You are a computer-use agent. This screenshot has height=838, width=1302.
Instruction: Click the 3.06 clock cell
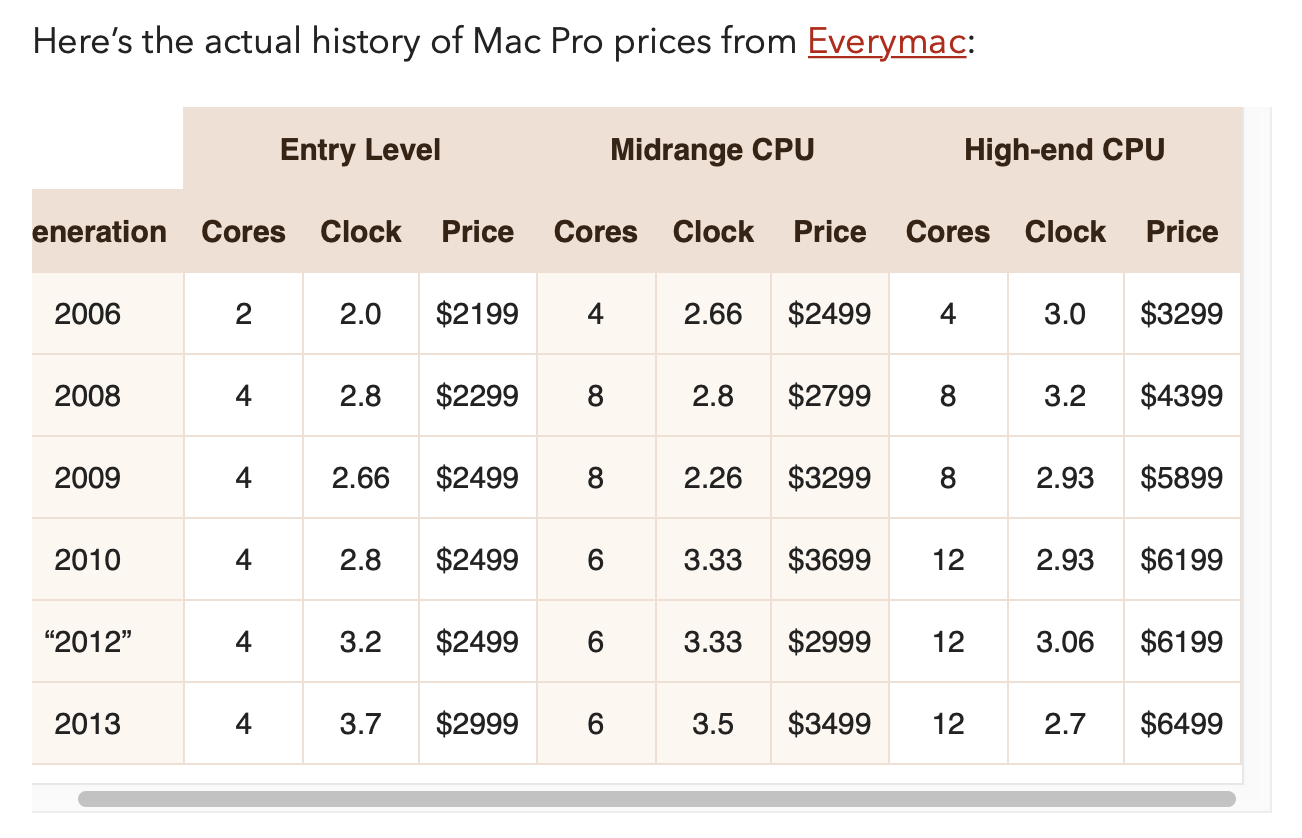coord(1065,642)
